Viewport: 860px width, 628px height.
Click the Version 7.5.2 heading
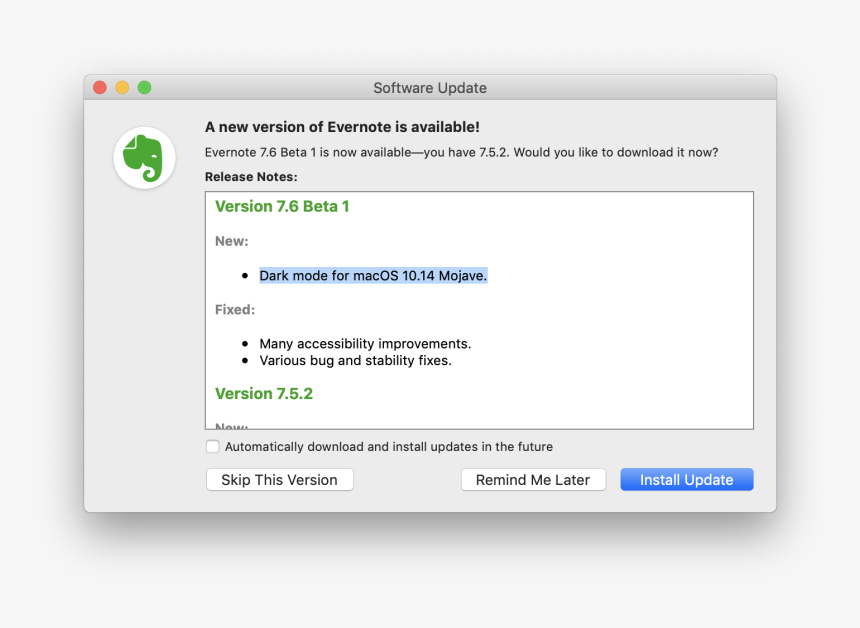(x=264, y=393)
